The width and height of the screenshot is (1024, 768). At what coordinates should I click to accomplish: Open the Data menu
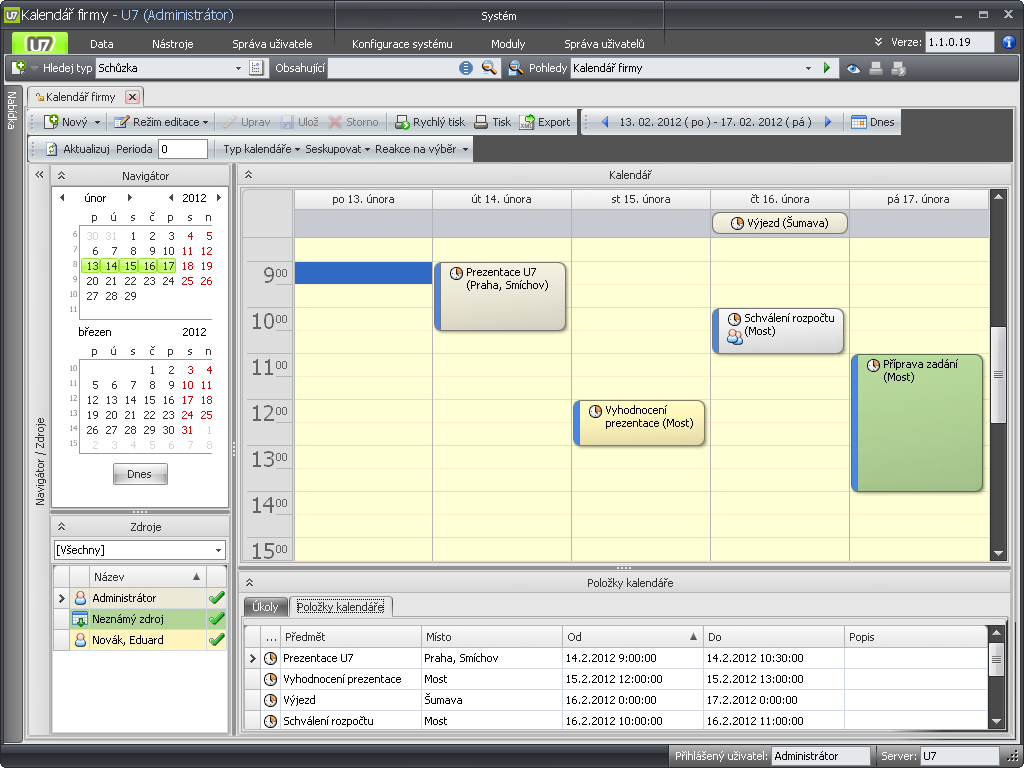click(x=102, y=44)
